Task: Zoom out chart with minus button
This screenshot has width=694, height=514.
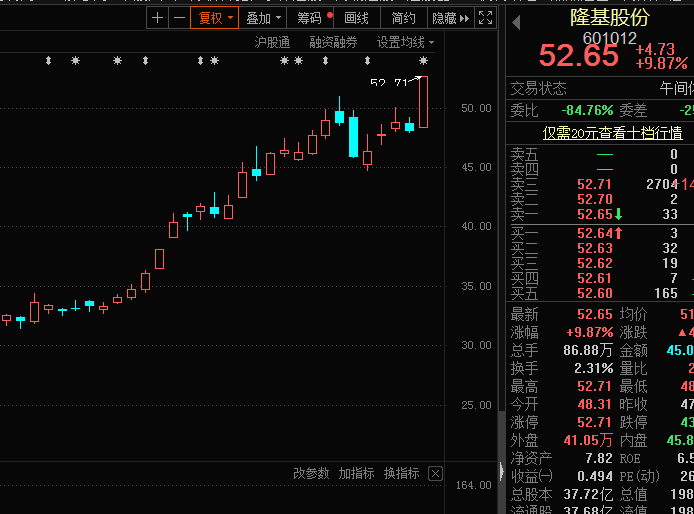Action: point(179,18)
